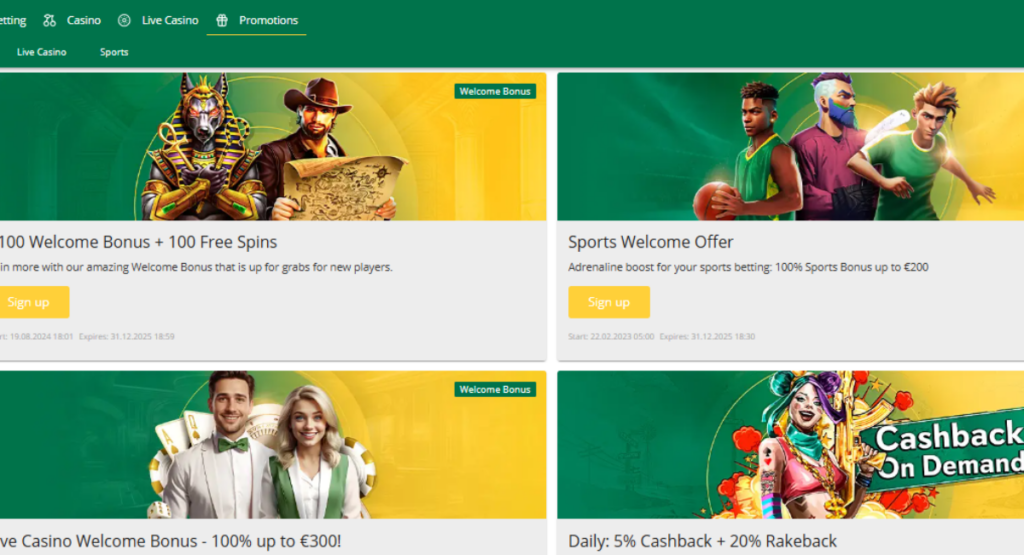
Task: Open the Anubis and explorer promo banner
Action: coord(273,146)
